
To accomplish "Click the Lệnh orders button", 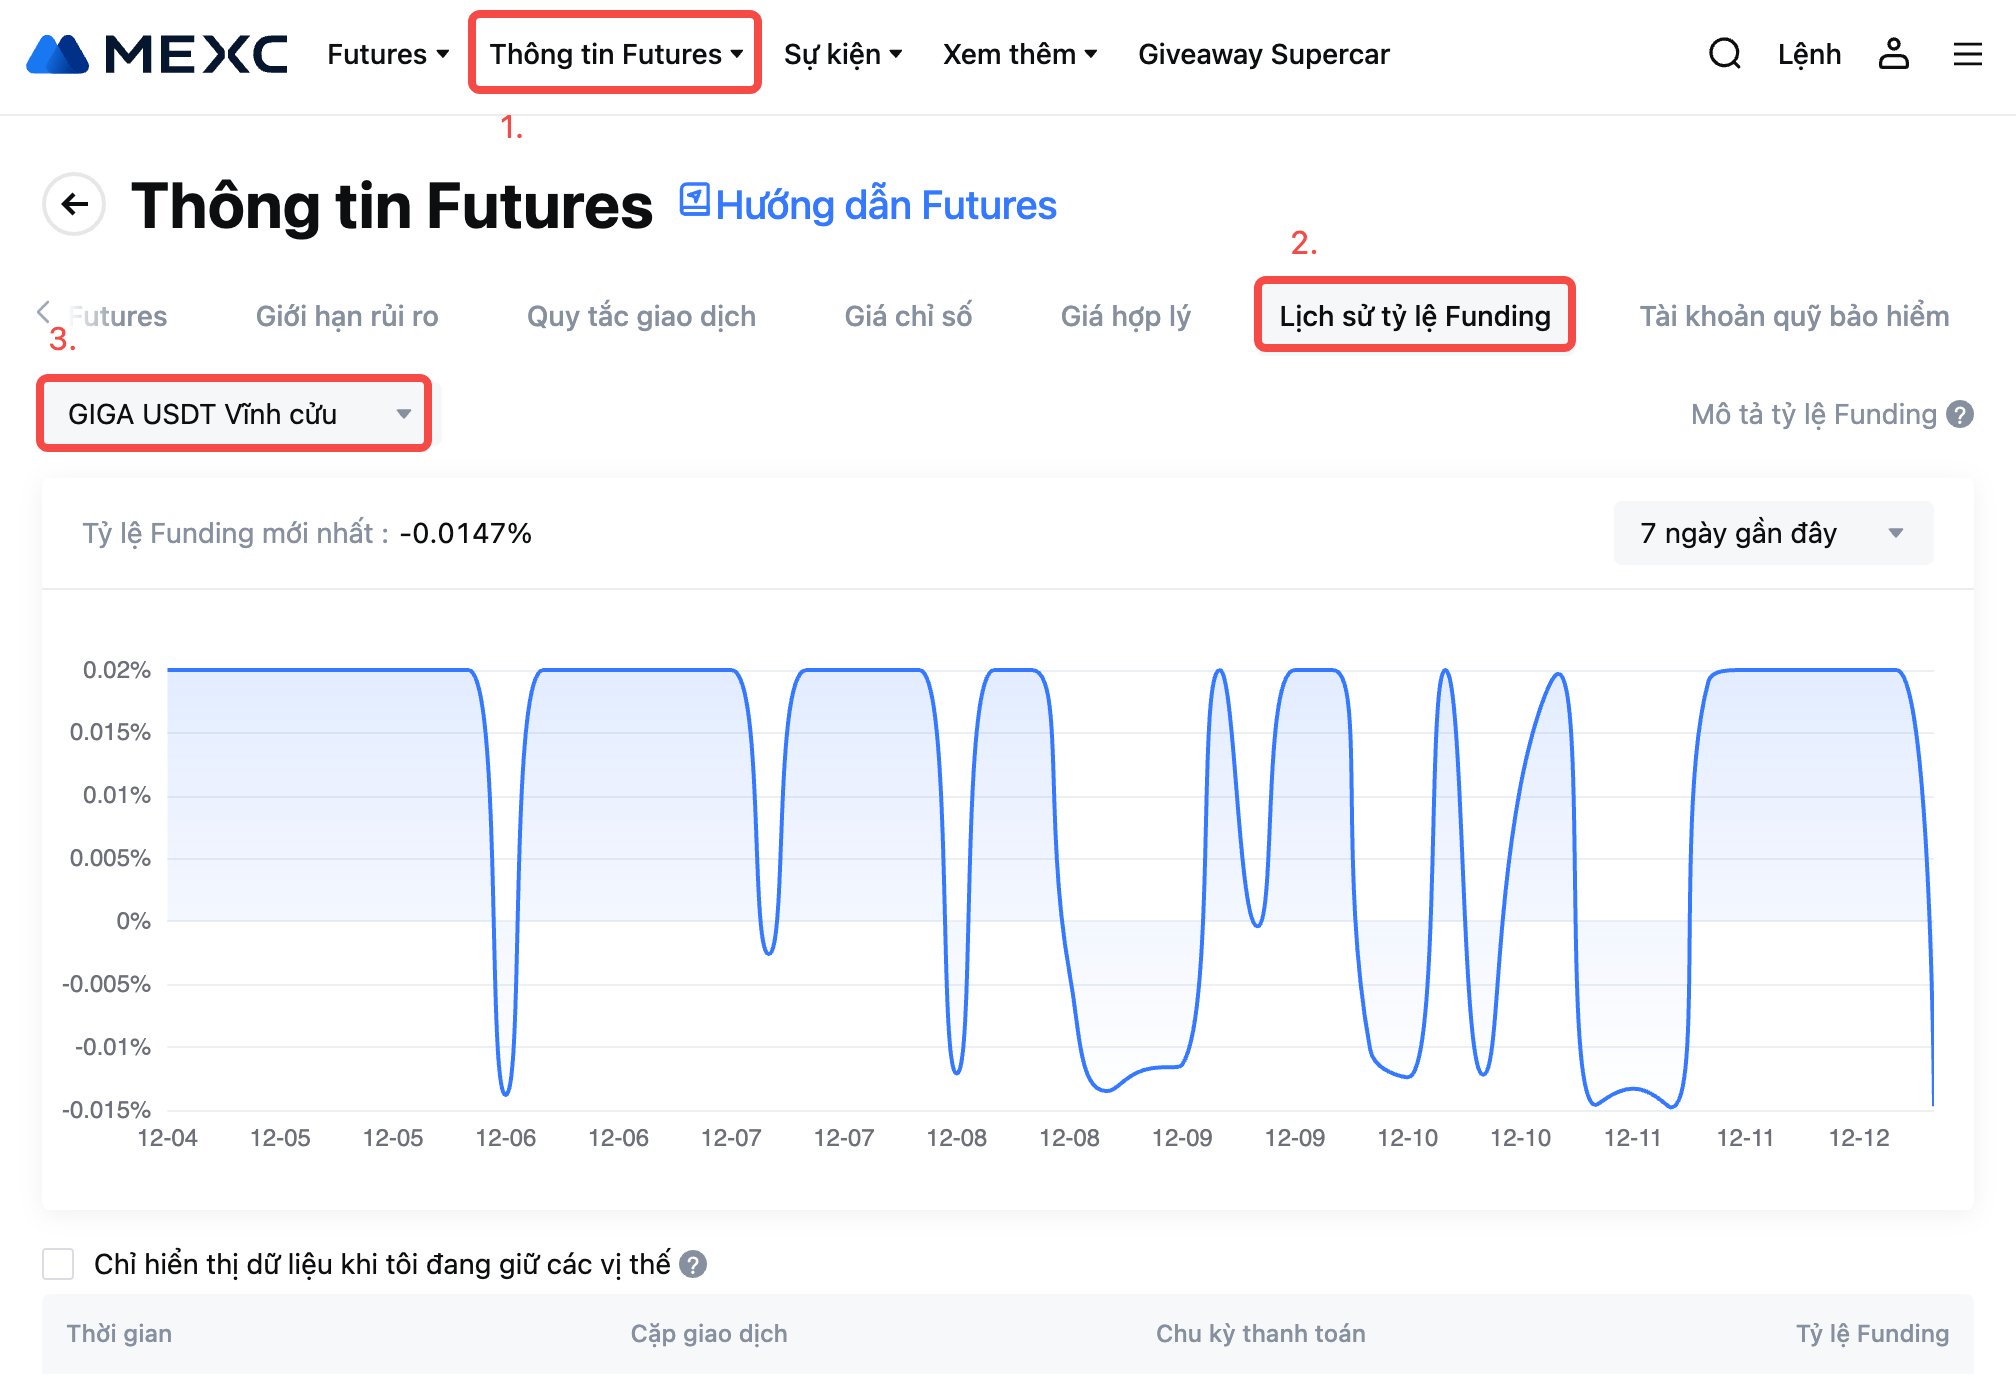I will pyautogui.click(x=1808, y=54).
